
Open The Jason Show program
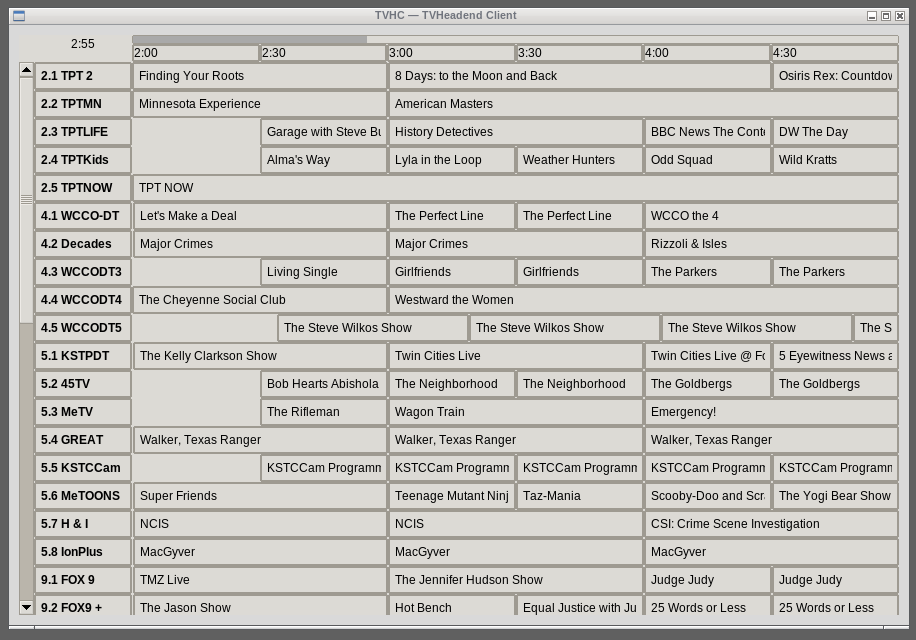tap(260, 606)
